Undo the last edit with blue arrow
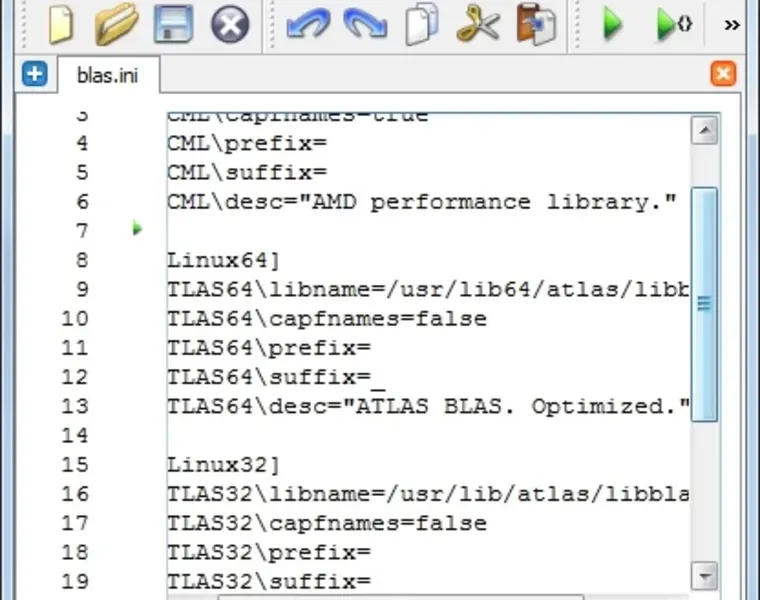The width and height of the screenshot is (760, 600). tap(308, 24)
